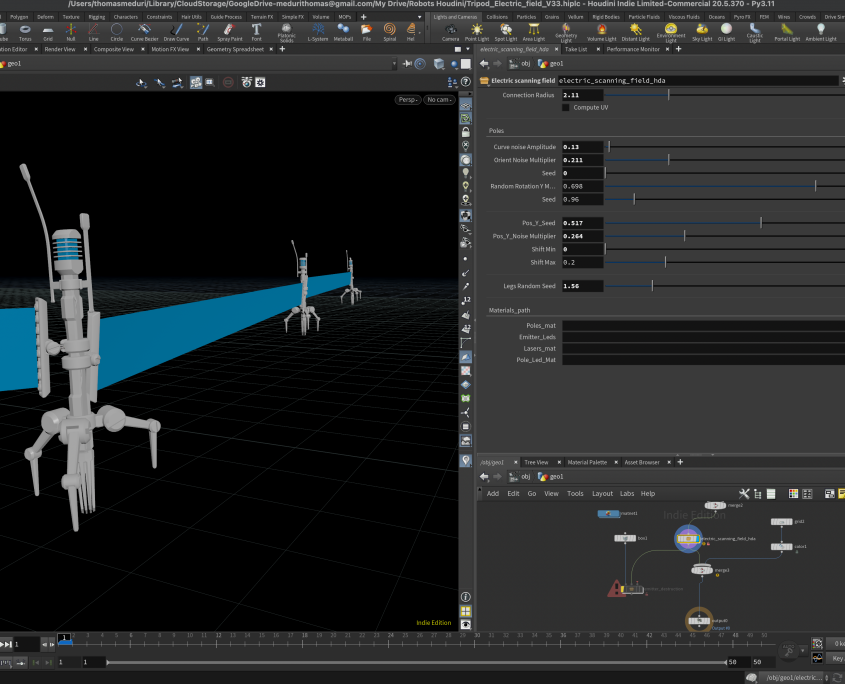Click the Poles_mat material path field
Image resolution: width=845 pixels, height=684 pixels.
click(702, 325)
